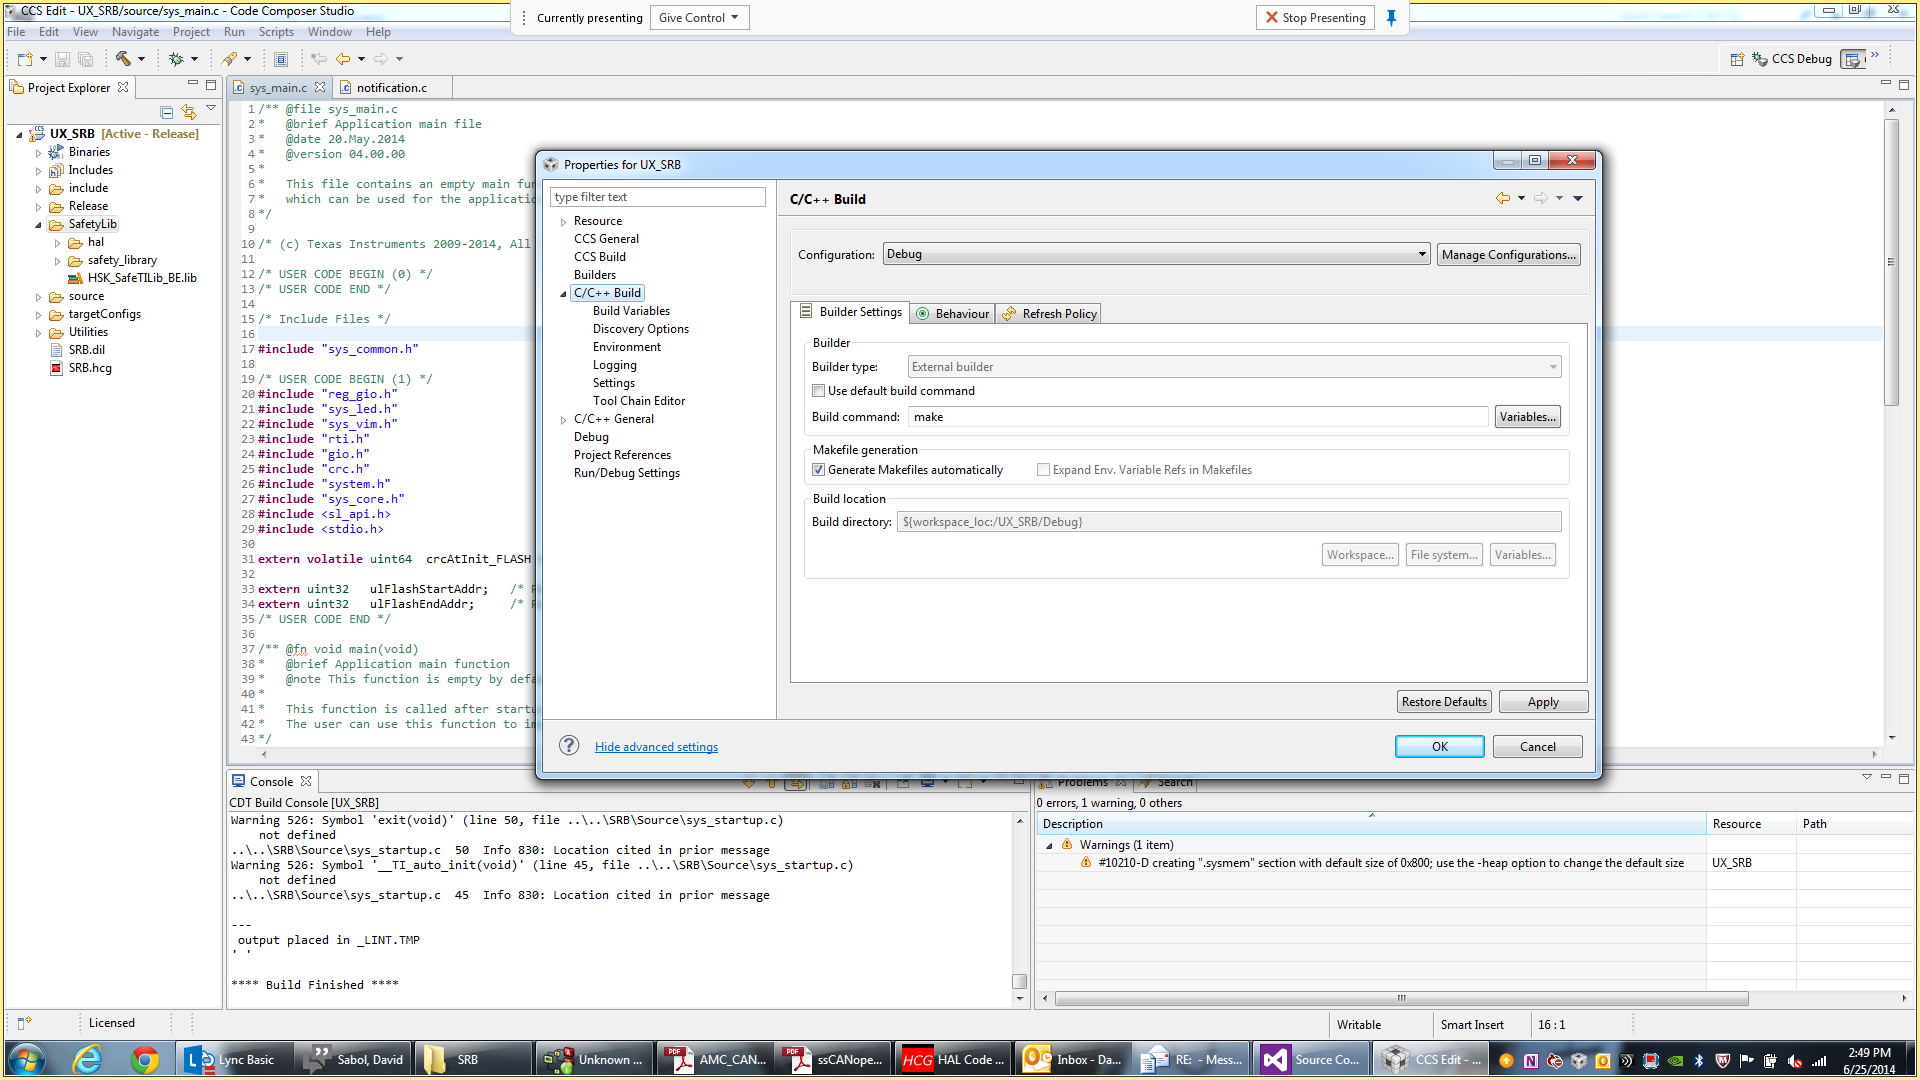Click the help question mark icon
Image resolution: width=1920 pixels, height=1080 pixels.
click(569, 746)
